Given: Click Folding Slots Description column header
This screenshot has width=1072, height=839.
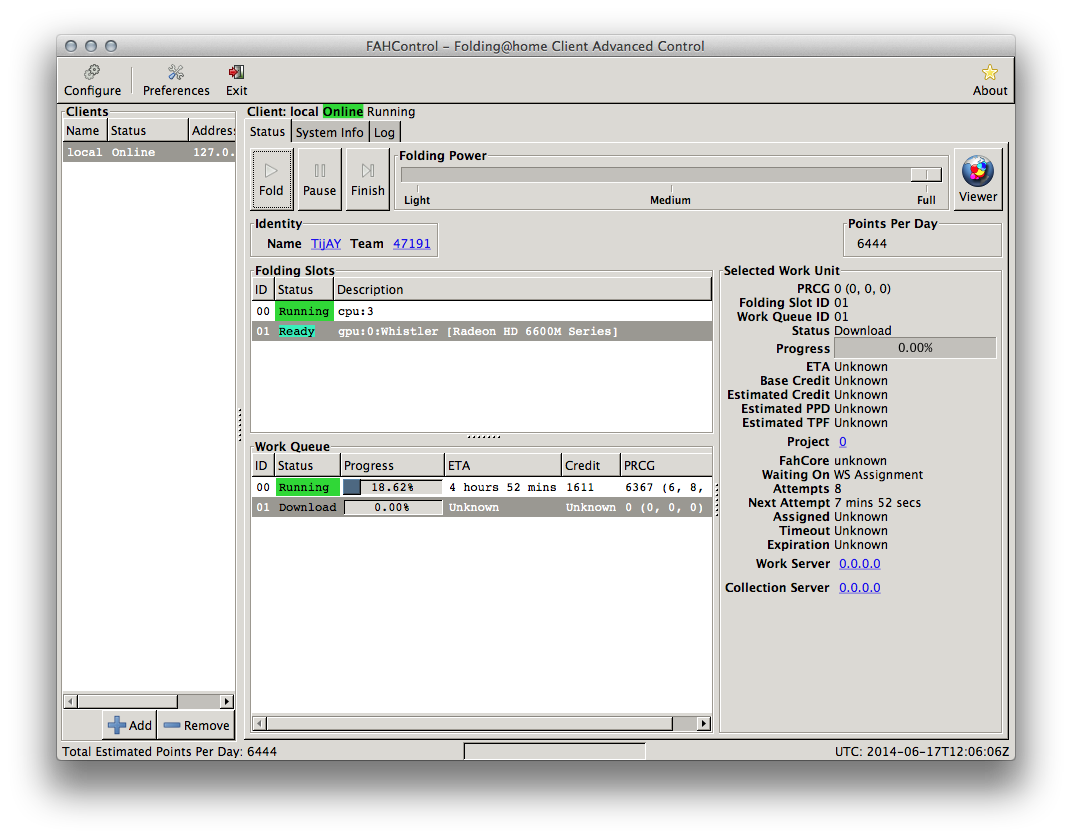Looking at the screenshot, I should [522, 289].
